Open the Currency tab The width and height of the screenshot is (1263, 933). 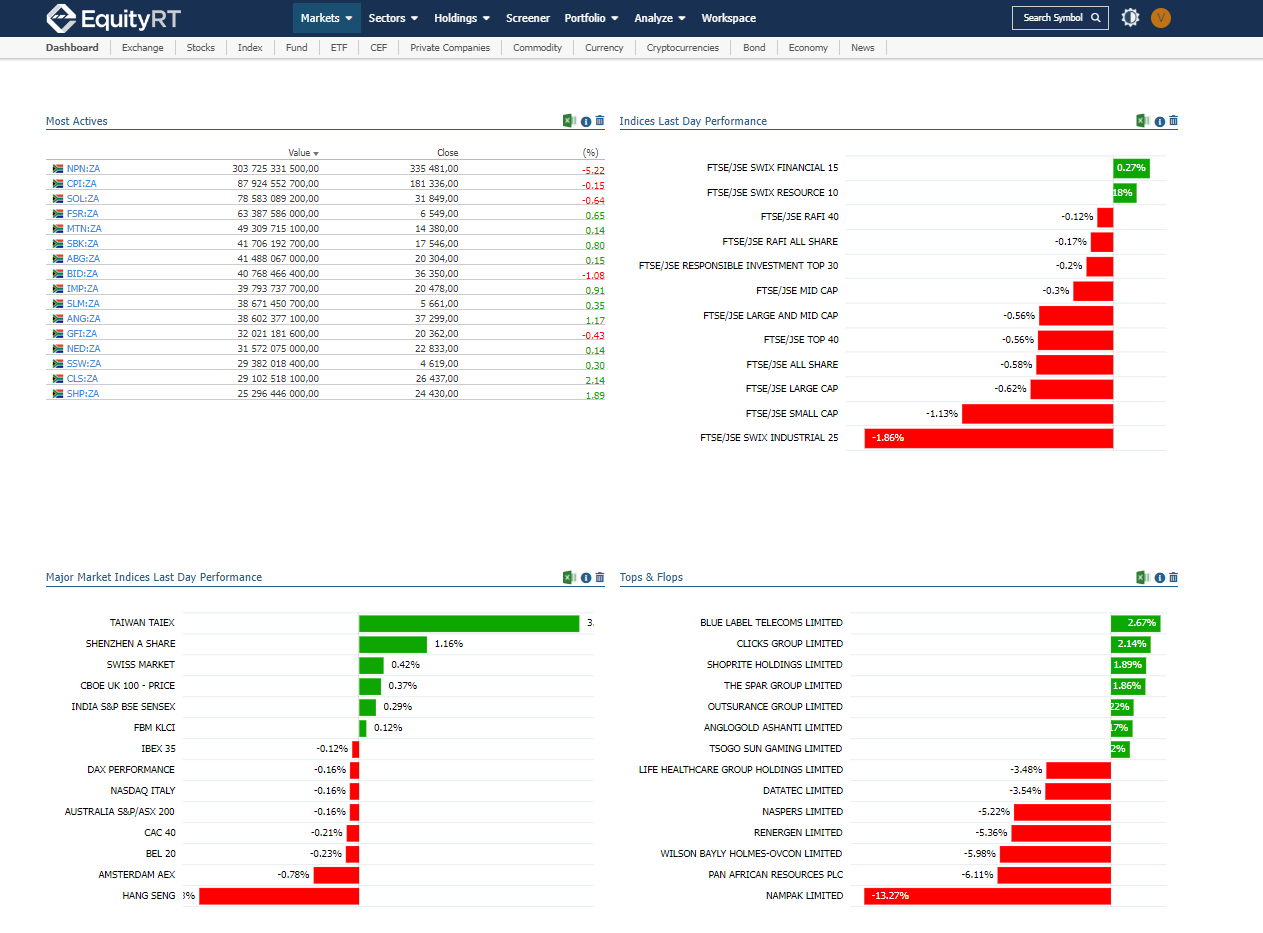(x=604, y=48)
